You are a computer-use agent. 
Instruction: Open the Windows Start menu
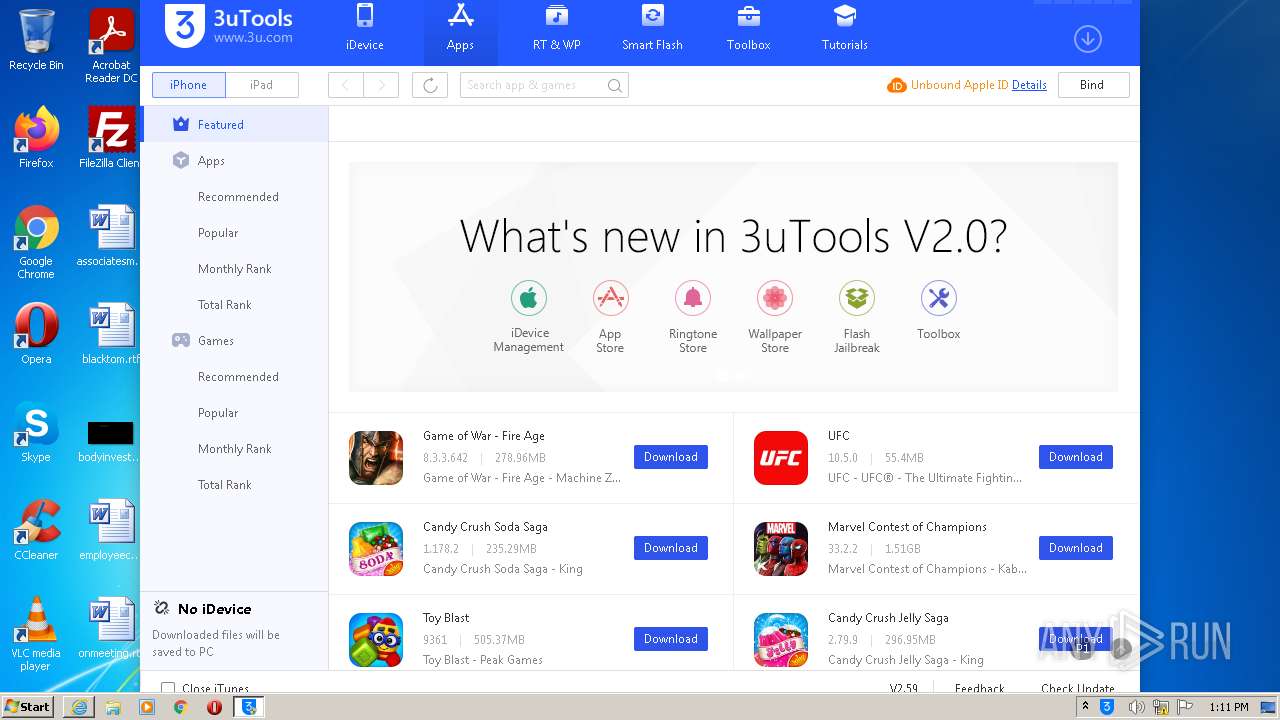tap(28, 707)
